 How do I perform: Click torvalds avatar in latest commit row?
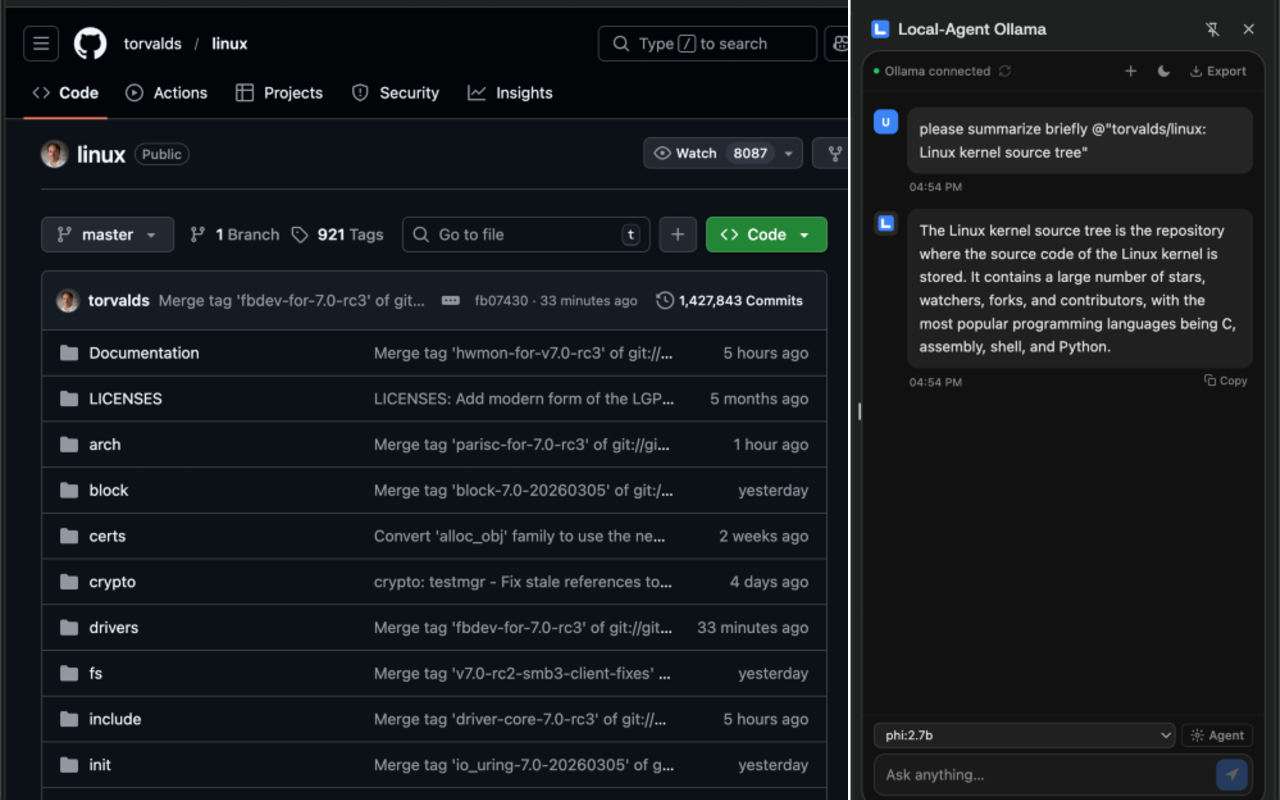click(x=68, y=301)
